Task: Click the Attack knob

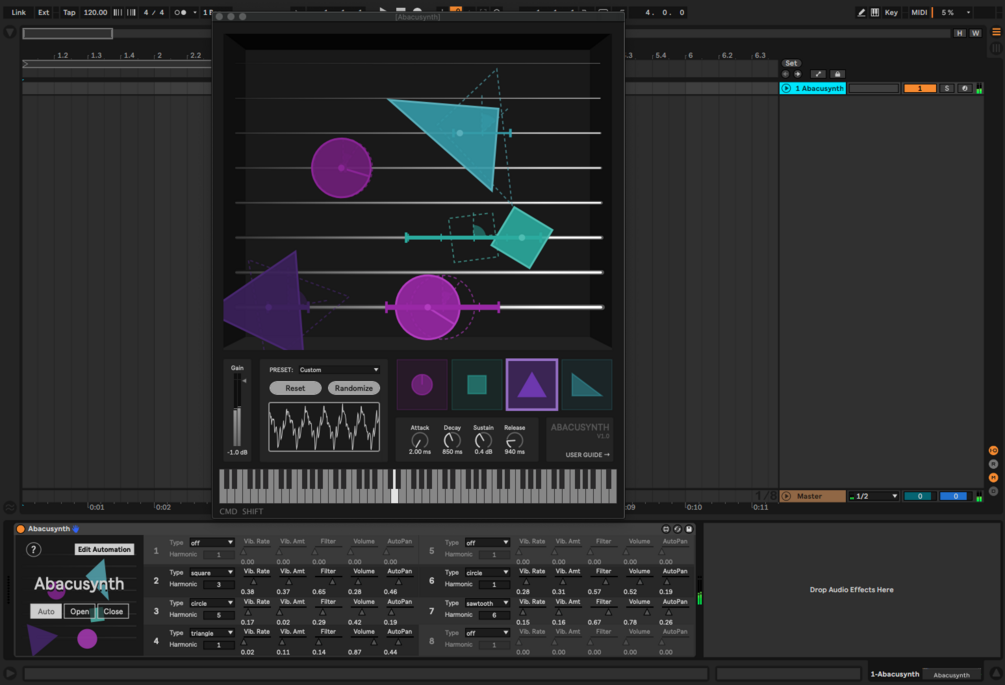Action: point(419,440)
